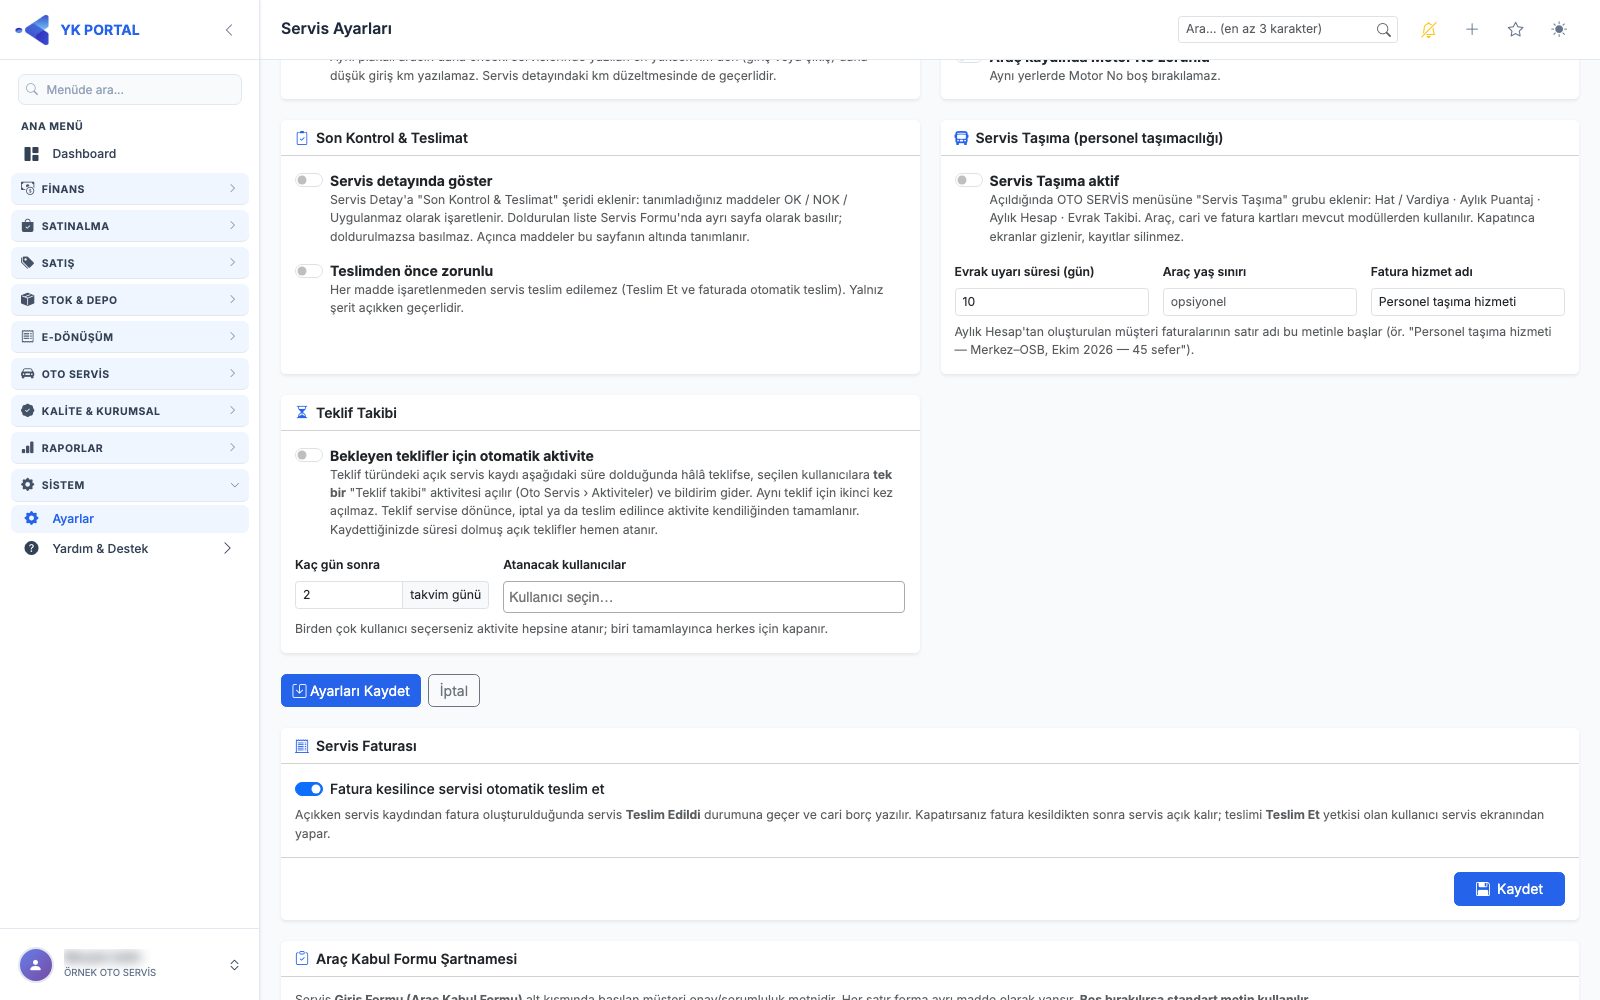
Task: Enable Servis detayında göster toggle
Action: [309, 180]
